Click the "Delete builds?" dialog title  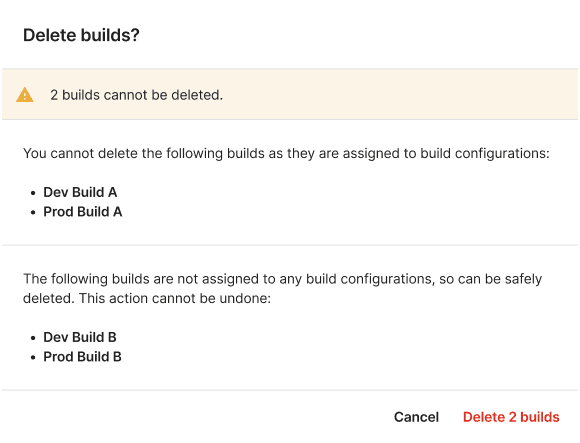click(x=81, y=35)
